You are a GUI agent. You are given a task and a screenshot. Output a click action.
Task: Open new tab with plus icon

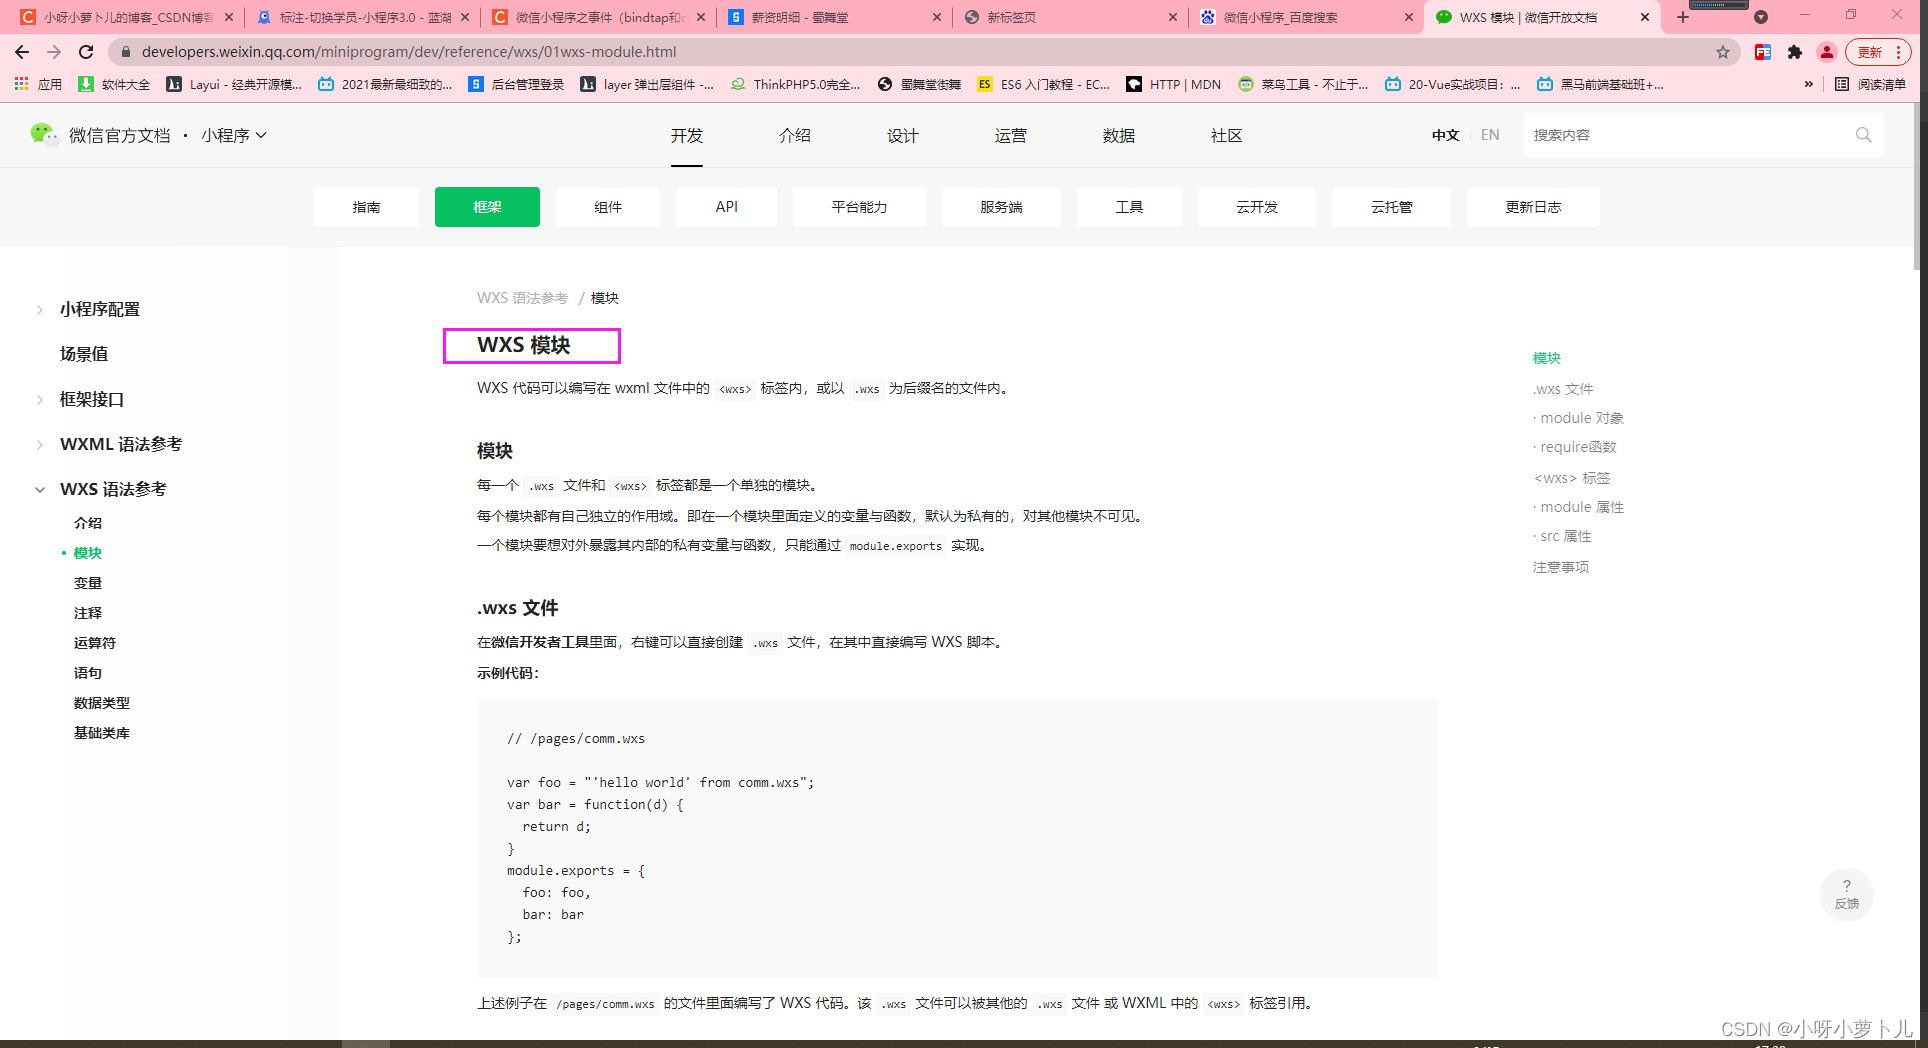(1683, 17)
